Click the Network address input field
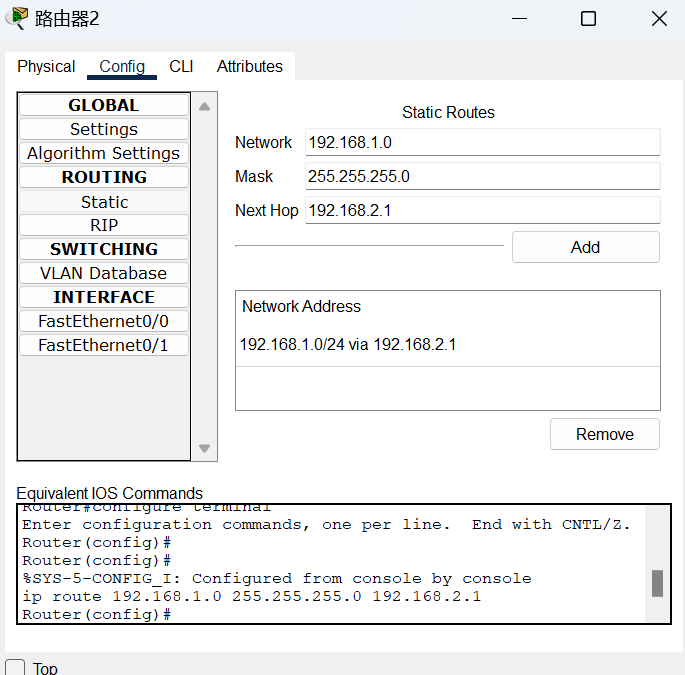The height and width of the screenshot is (675, 685). coord(482,142)
